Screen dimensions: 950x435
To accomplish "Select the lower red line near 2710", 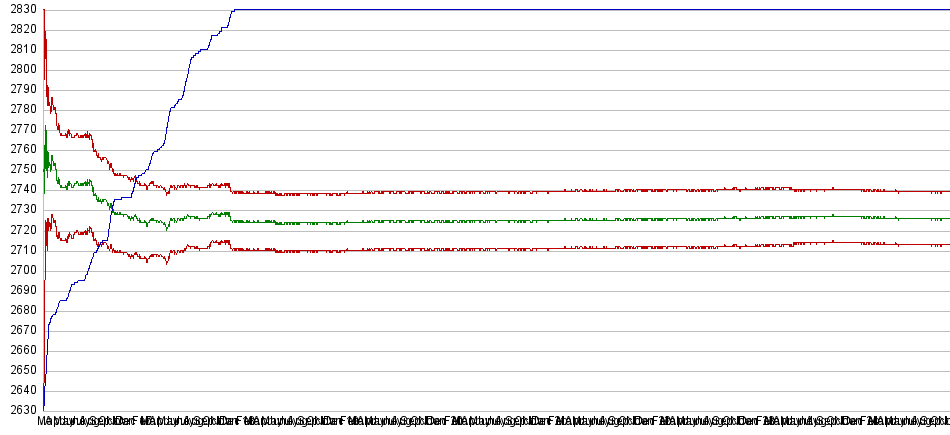I will click(500, 248).
